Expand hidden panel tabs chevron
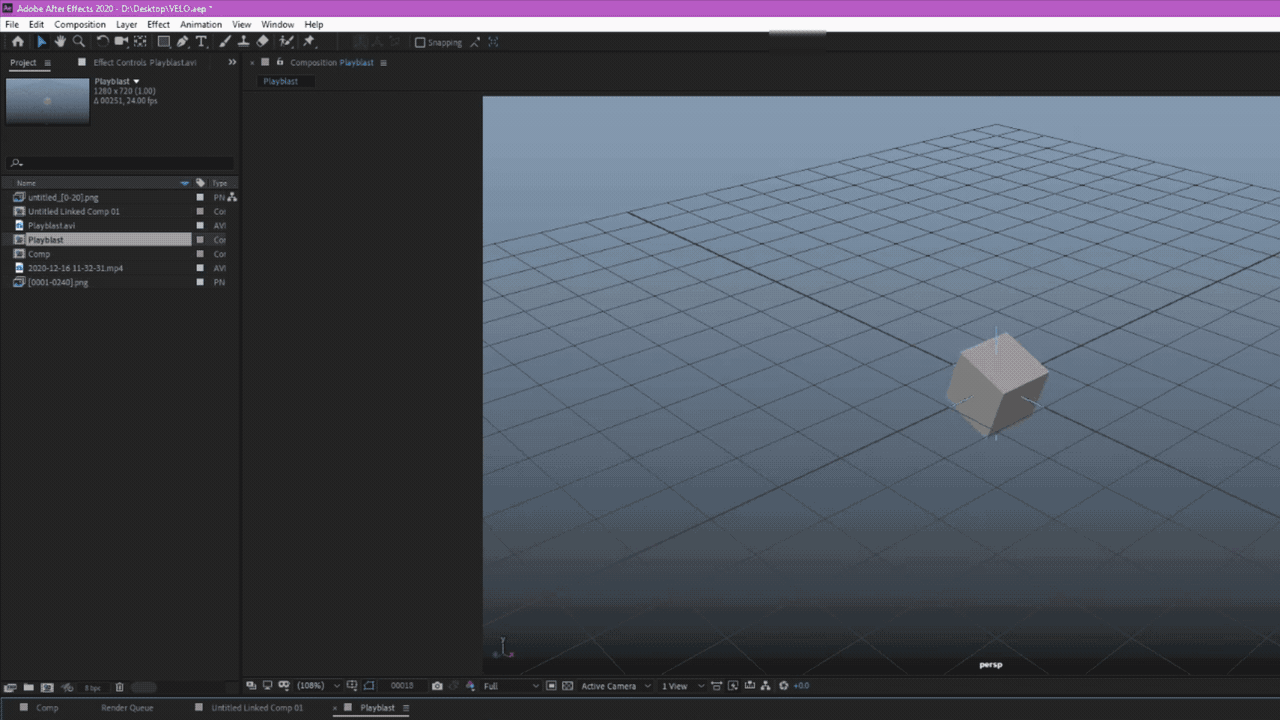1280x720 pixels. tap(232, 62)
